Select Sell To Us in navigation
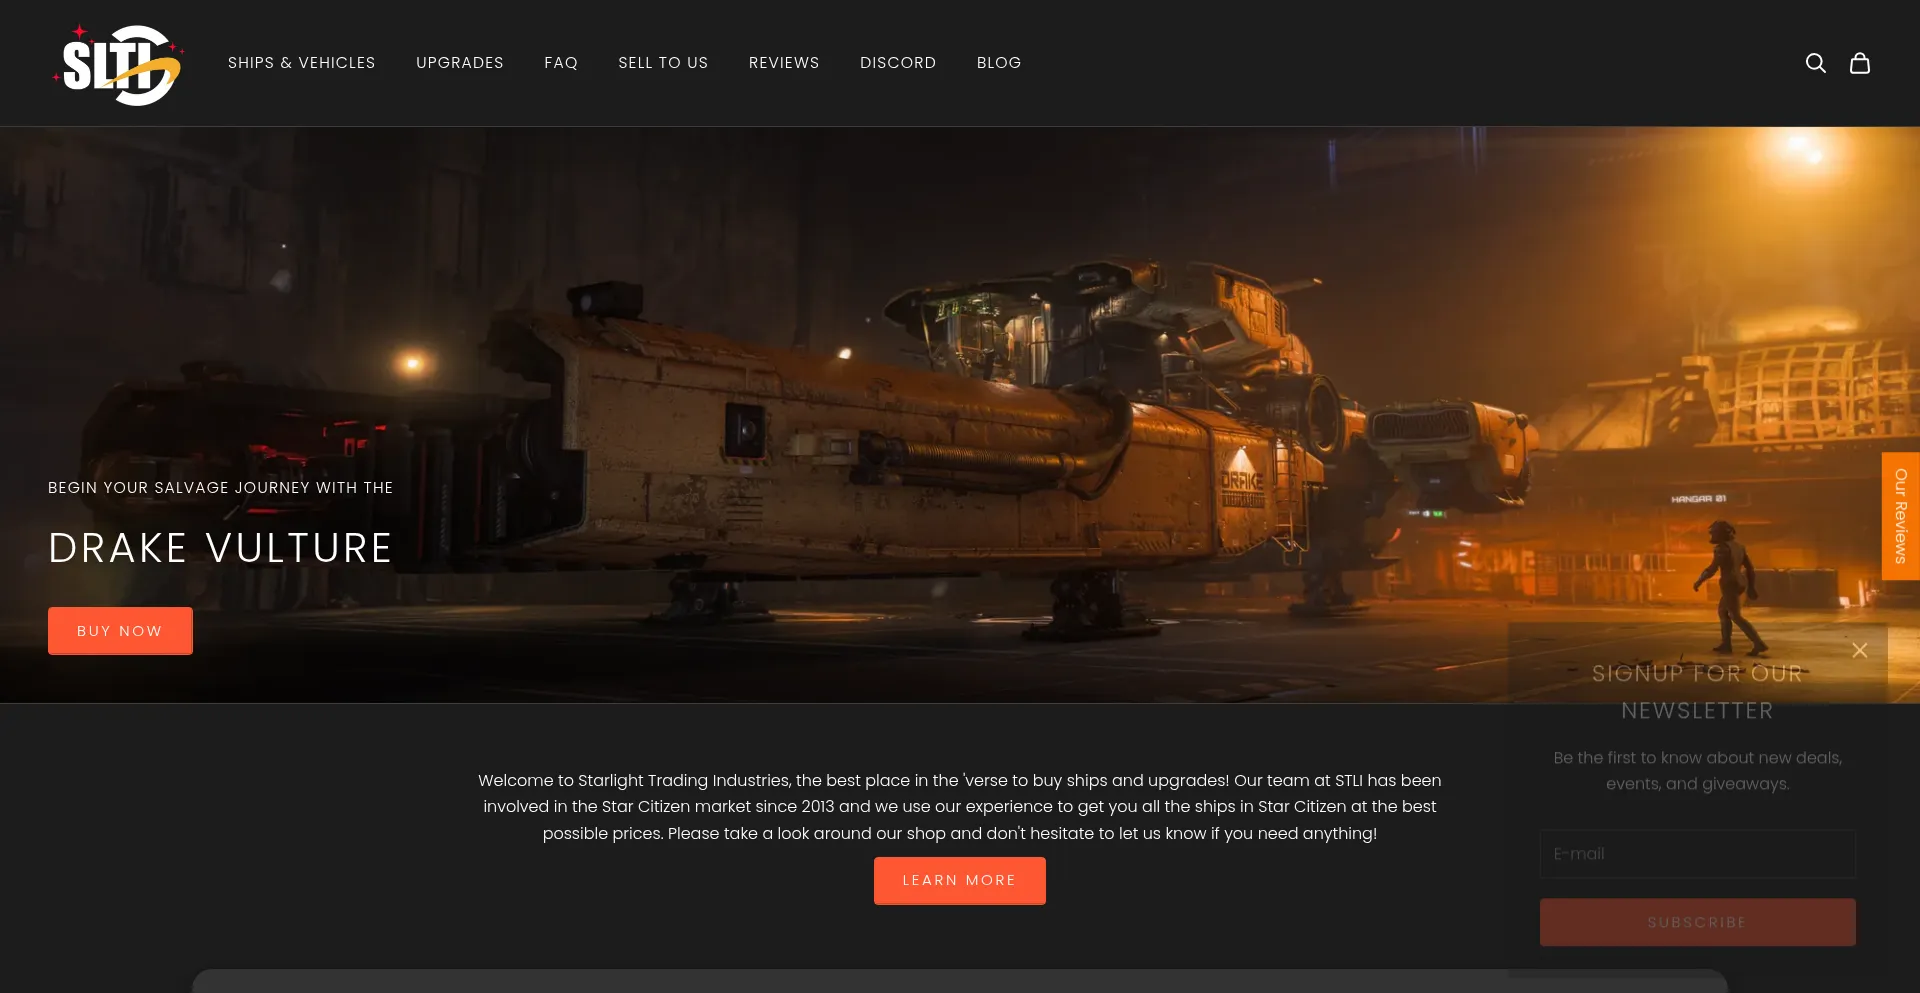Screen dimensions: 1920x993 click(663, 63)
